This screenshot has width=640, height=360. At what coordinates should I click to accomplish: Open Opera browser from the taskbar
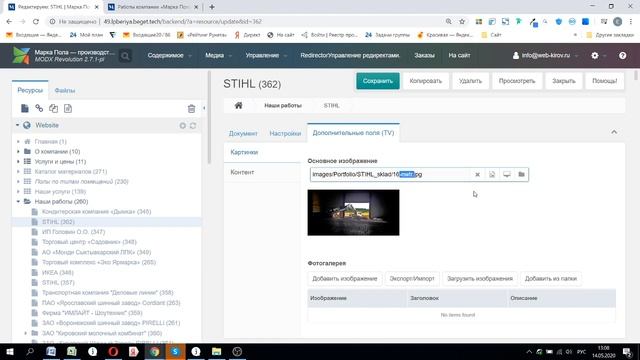coord(113,351)
